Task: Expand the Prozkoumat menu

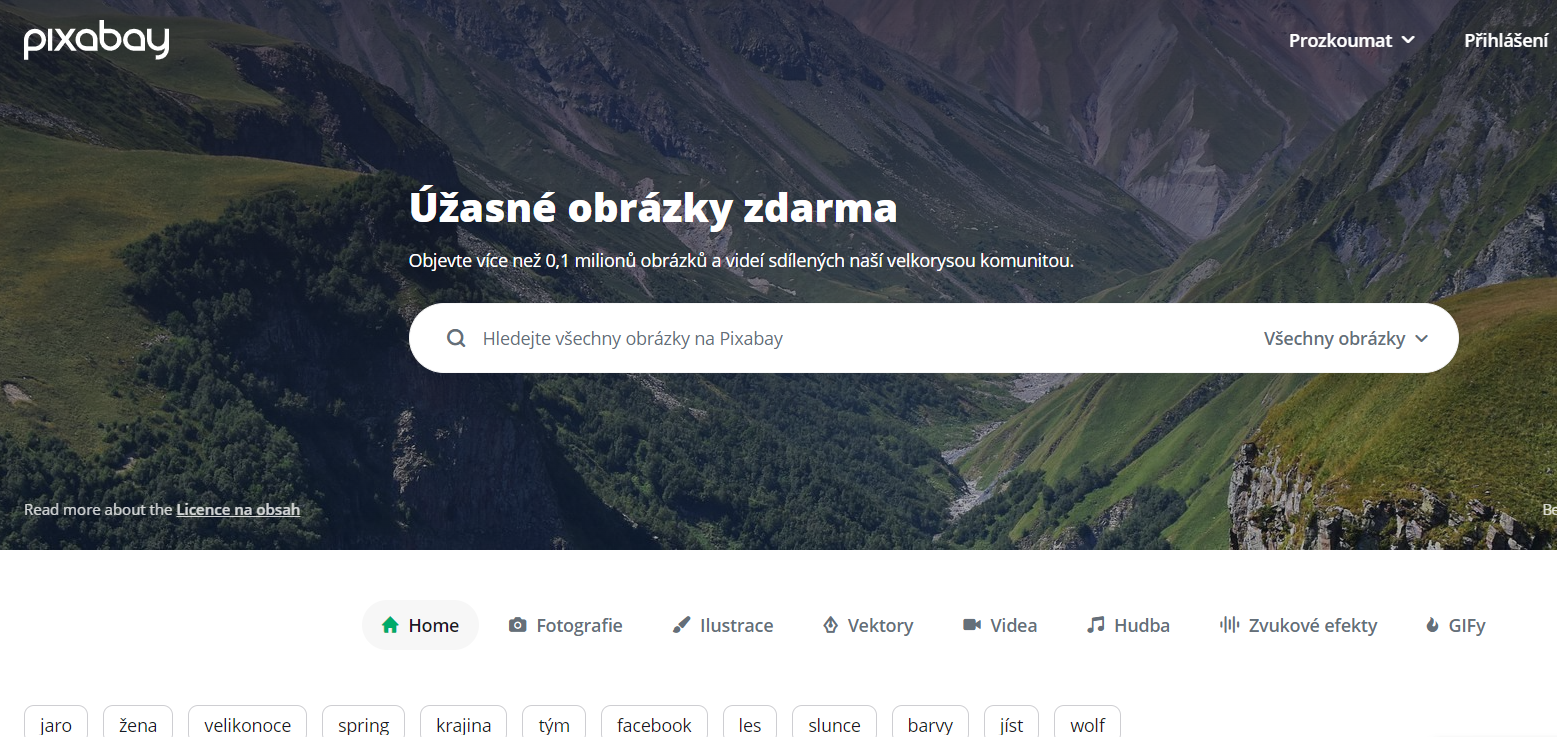Action: coord(1352,41)
